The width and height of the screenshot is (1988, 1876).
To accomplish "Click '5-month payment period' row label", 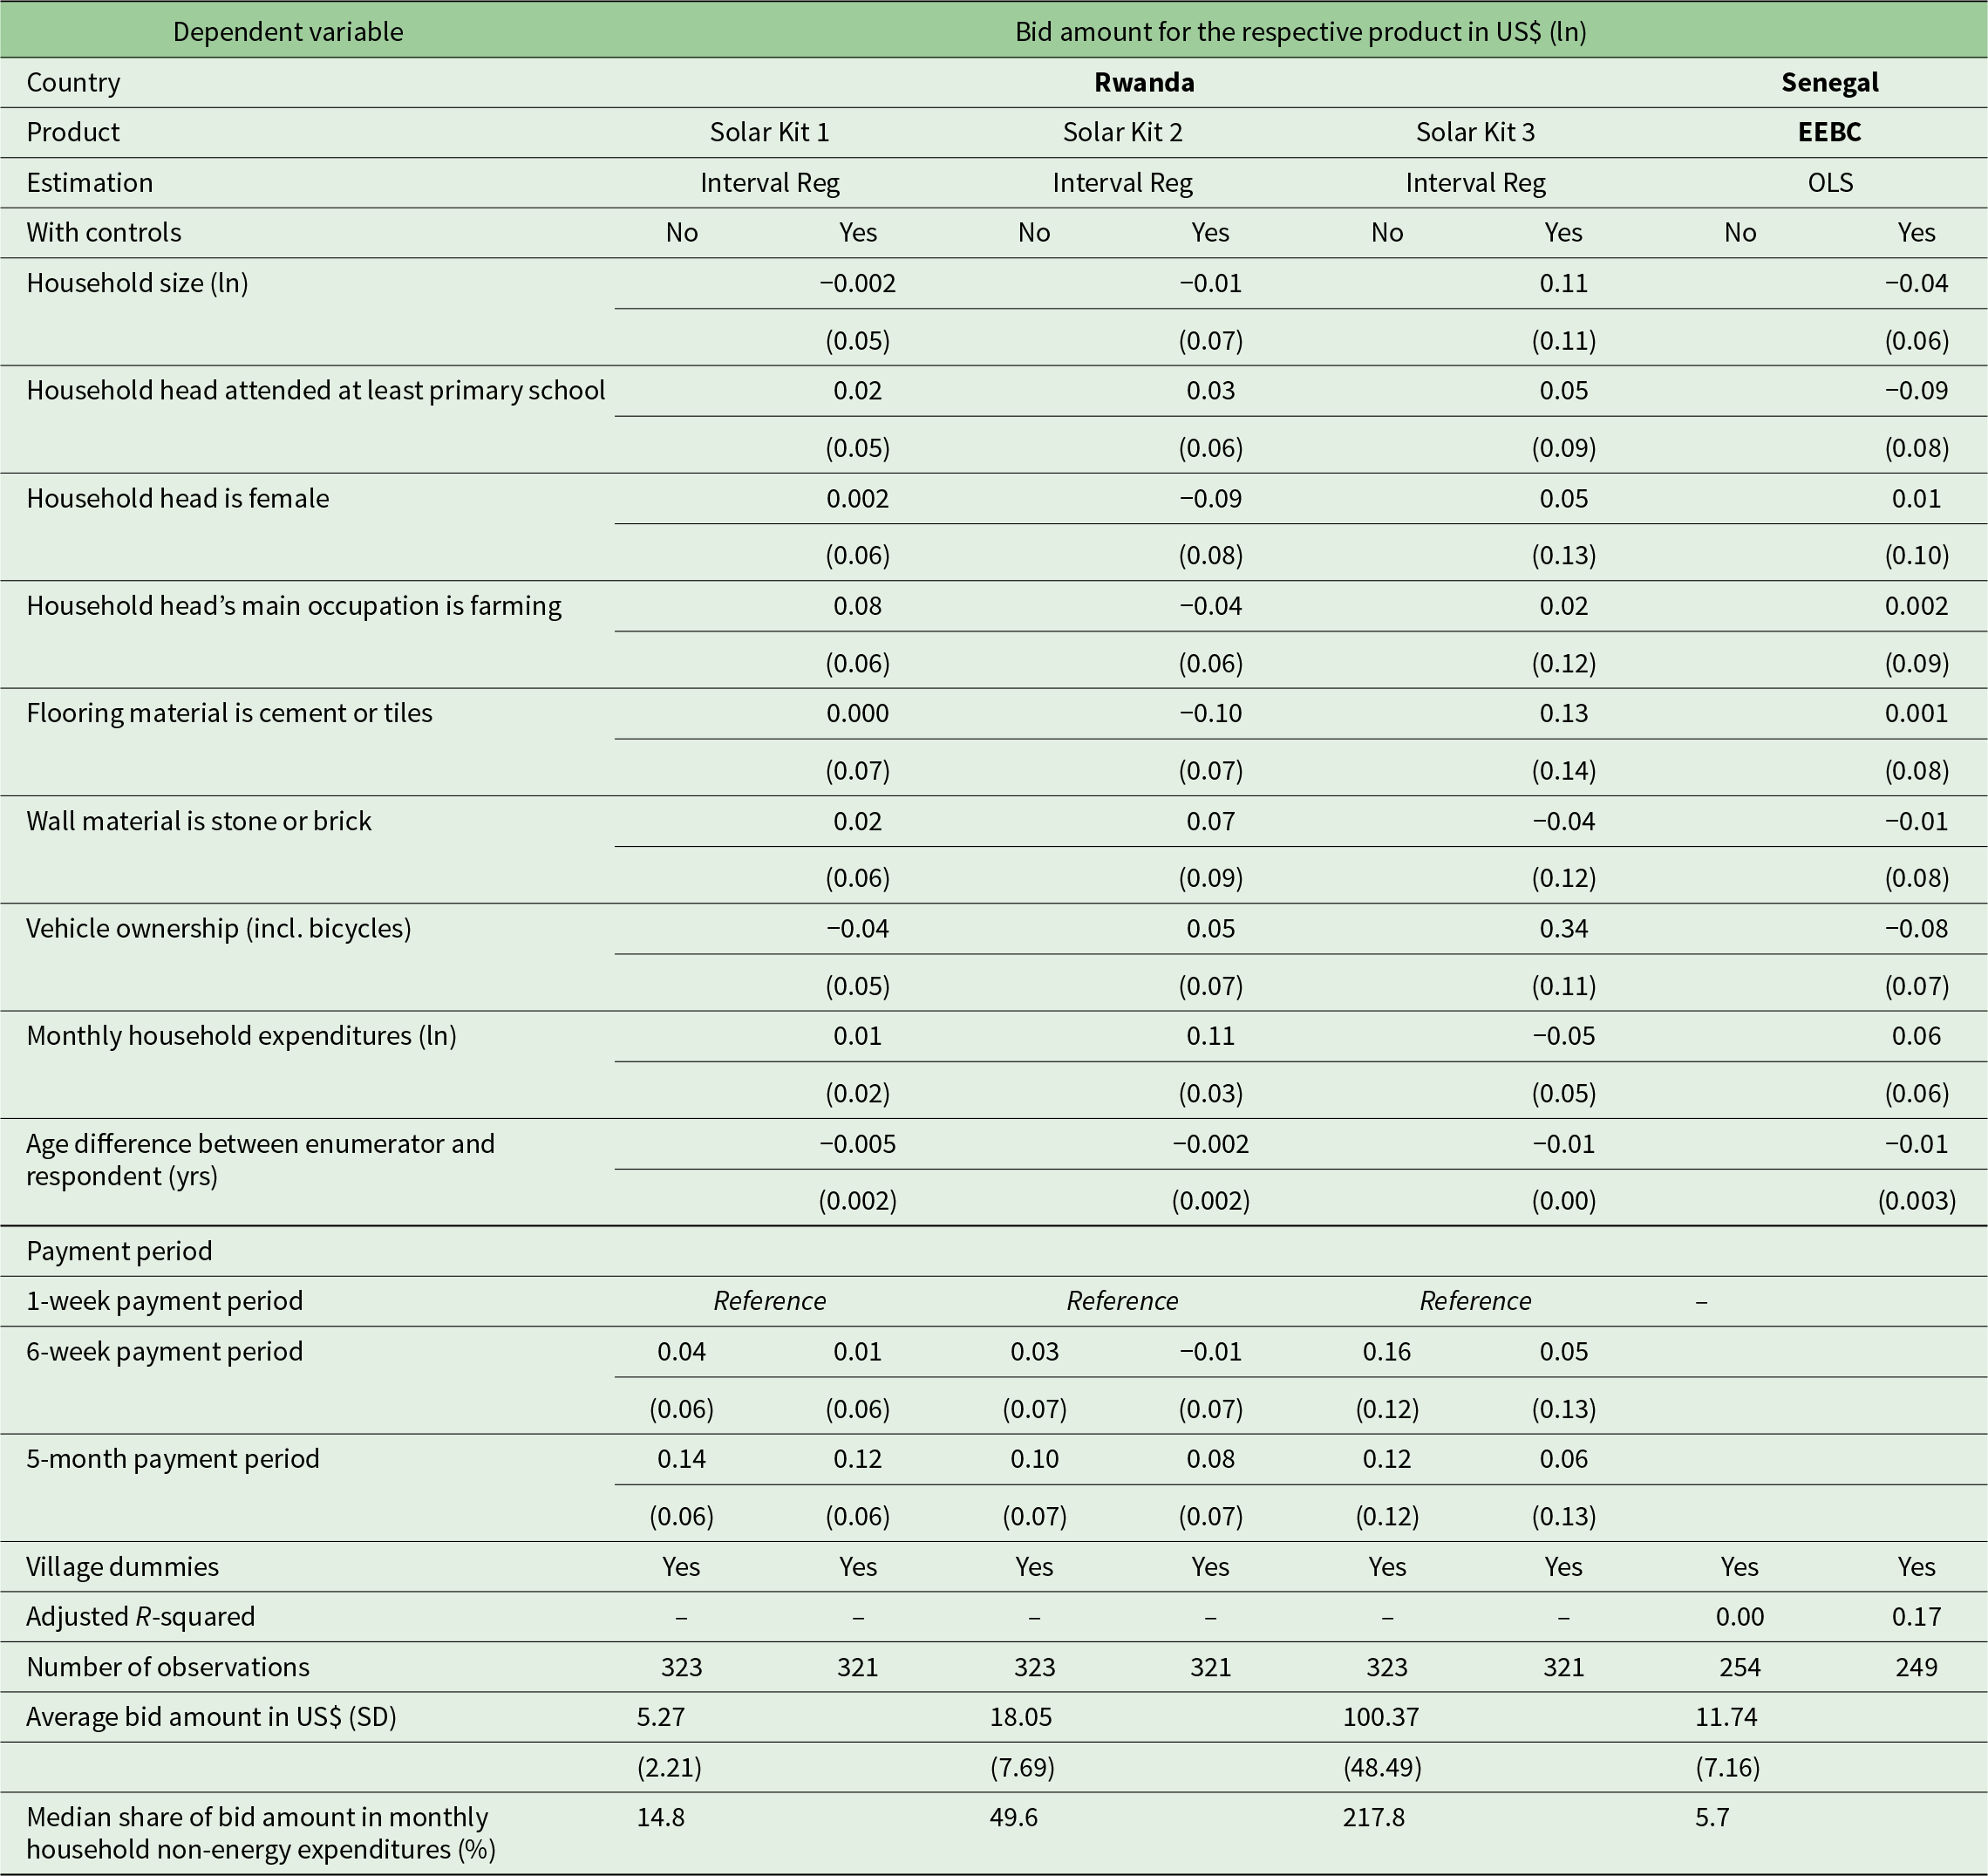I will [x=173, y=1458].
